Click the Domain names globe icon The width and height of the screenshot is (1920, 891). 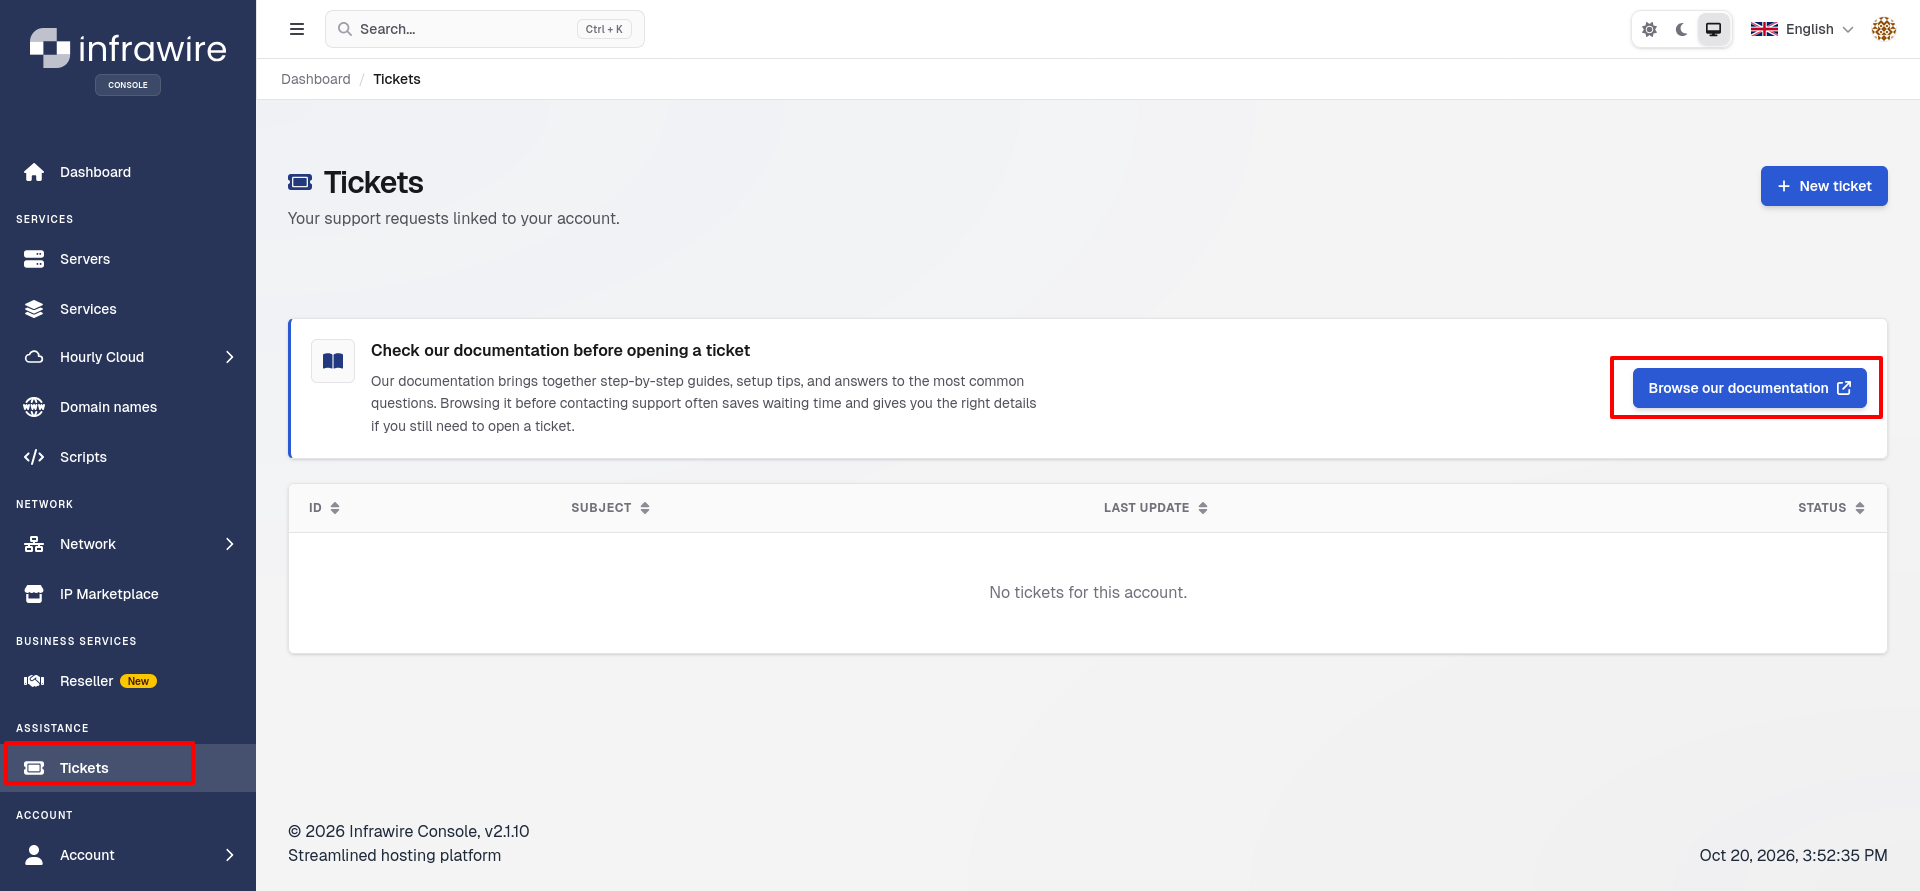[x=34, y=407]
